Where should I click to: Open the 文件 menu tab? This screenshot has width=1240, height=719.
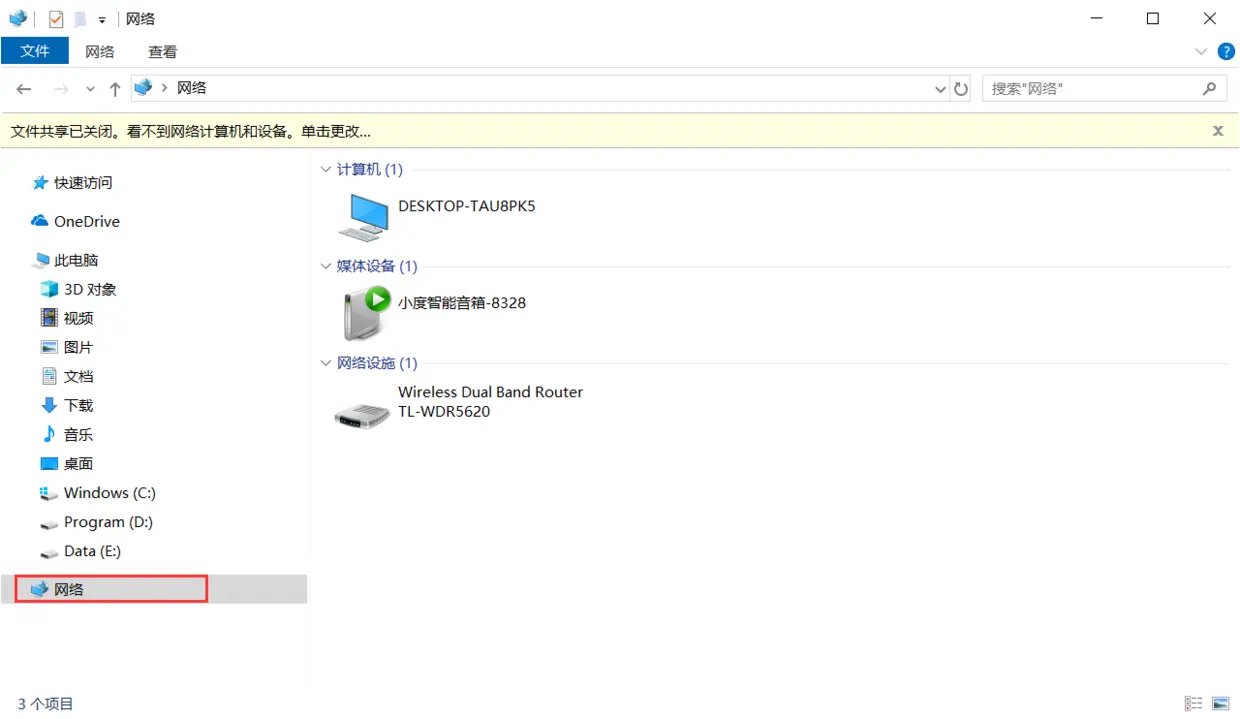coord(35,51)
